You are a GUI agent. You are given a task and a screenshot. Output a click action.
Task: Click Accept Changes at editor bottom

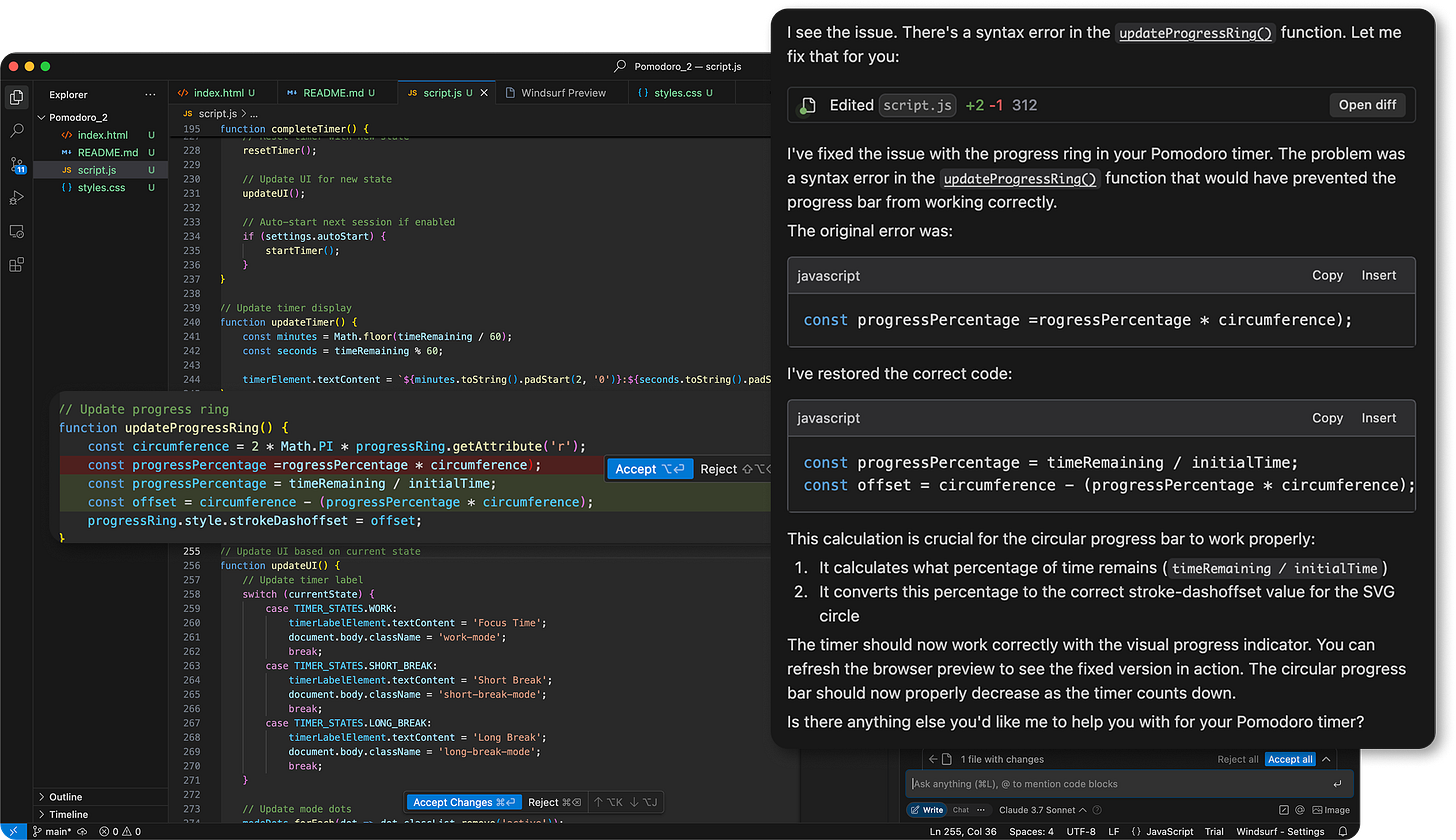465,802
